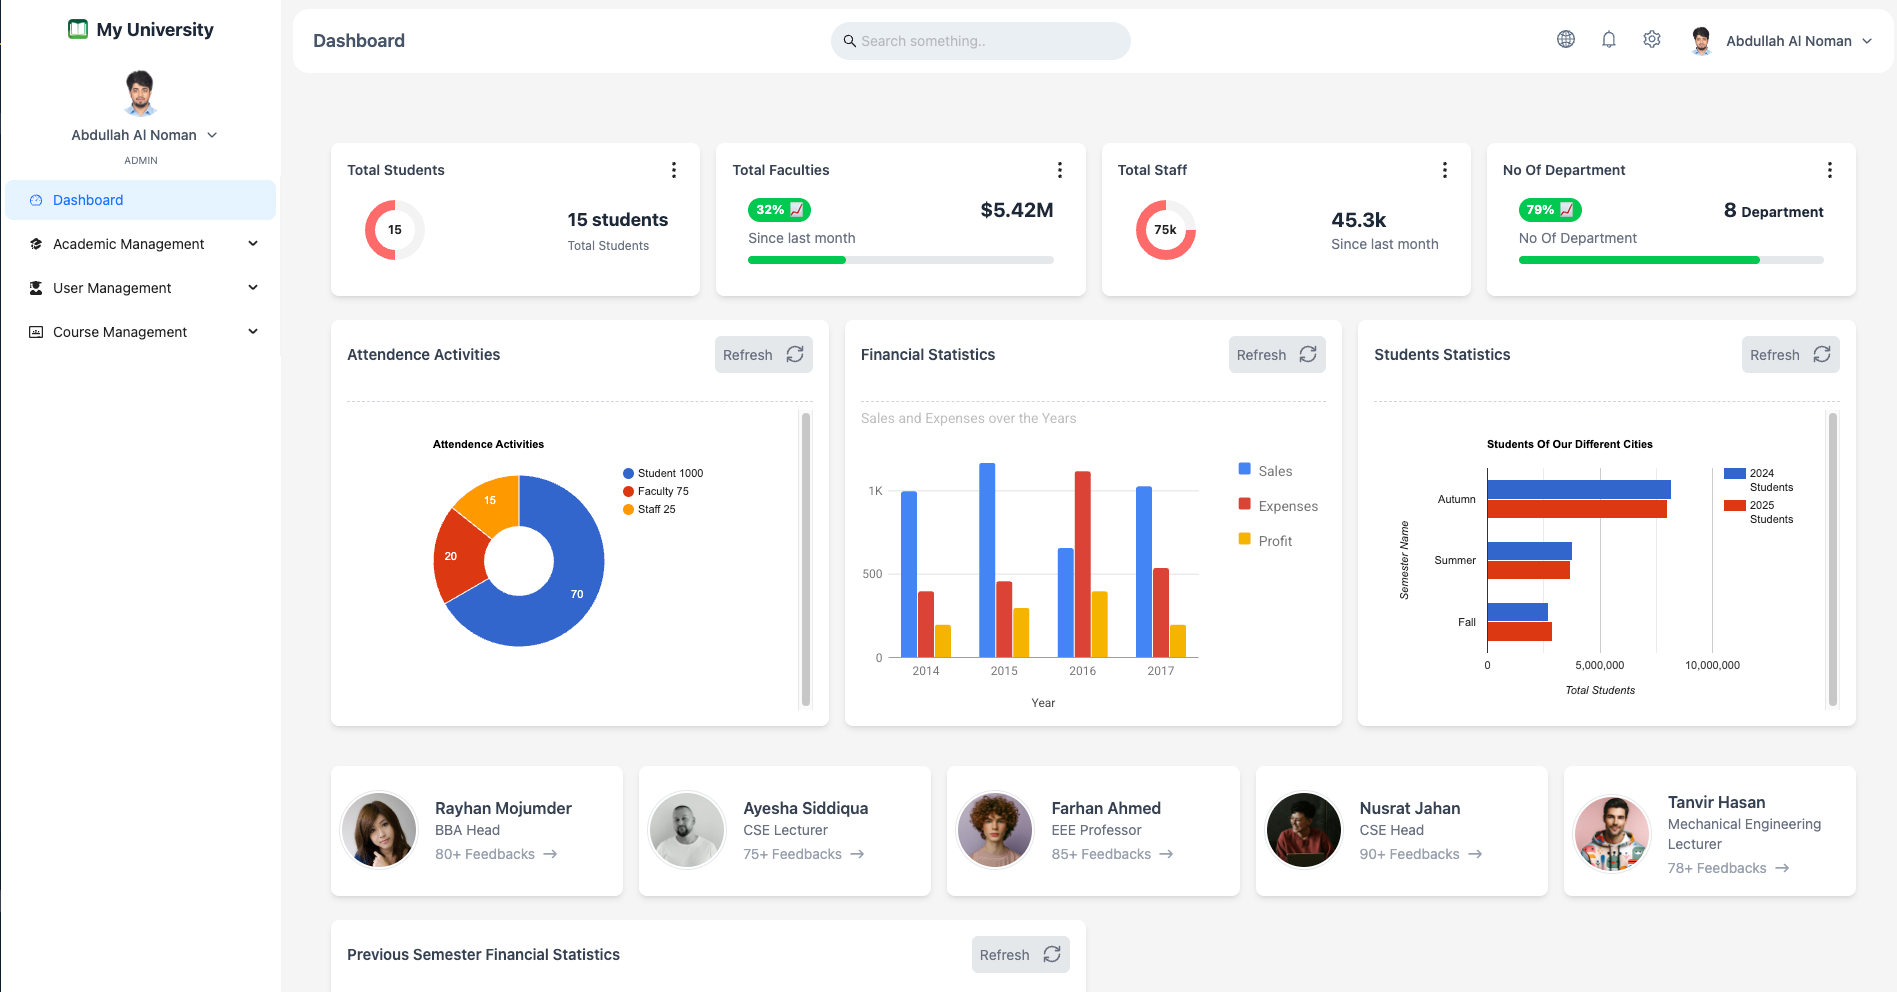The image size is (1897, 992).
Task: Click the 79% trend badge
Action: (1550, 210)
